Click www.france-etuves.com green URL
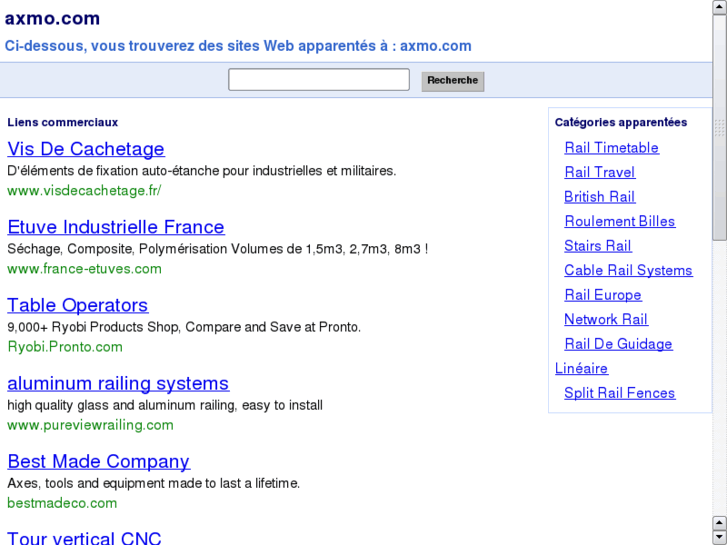 (x=84, y=269)
